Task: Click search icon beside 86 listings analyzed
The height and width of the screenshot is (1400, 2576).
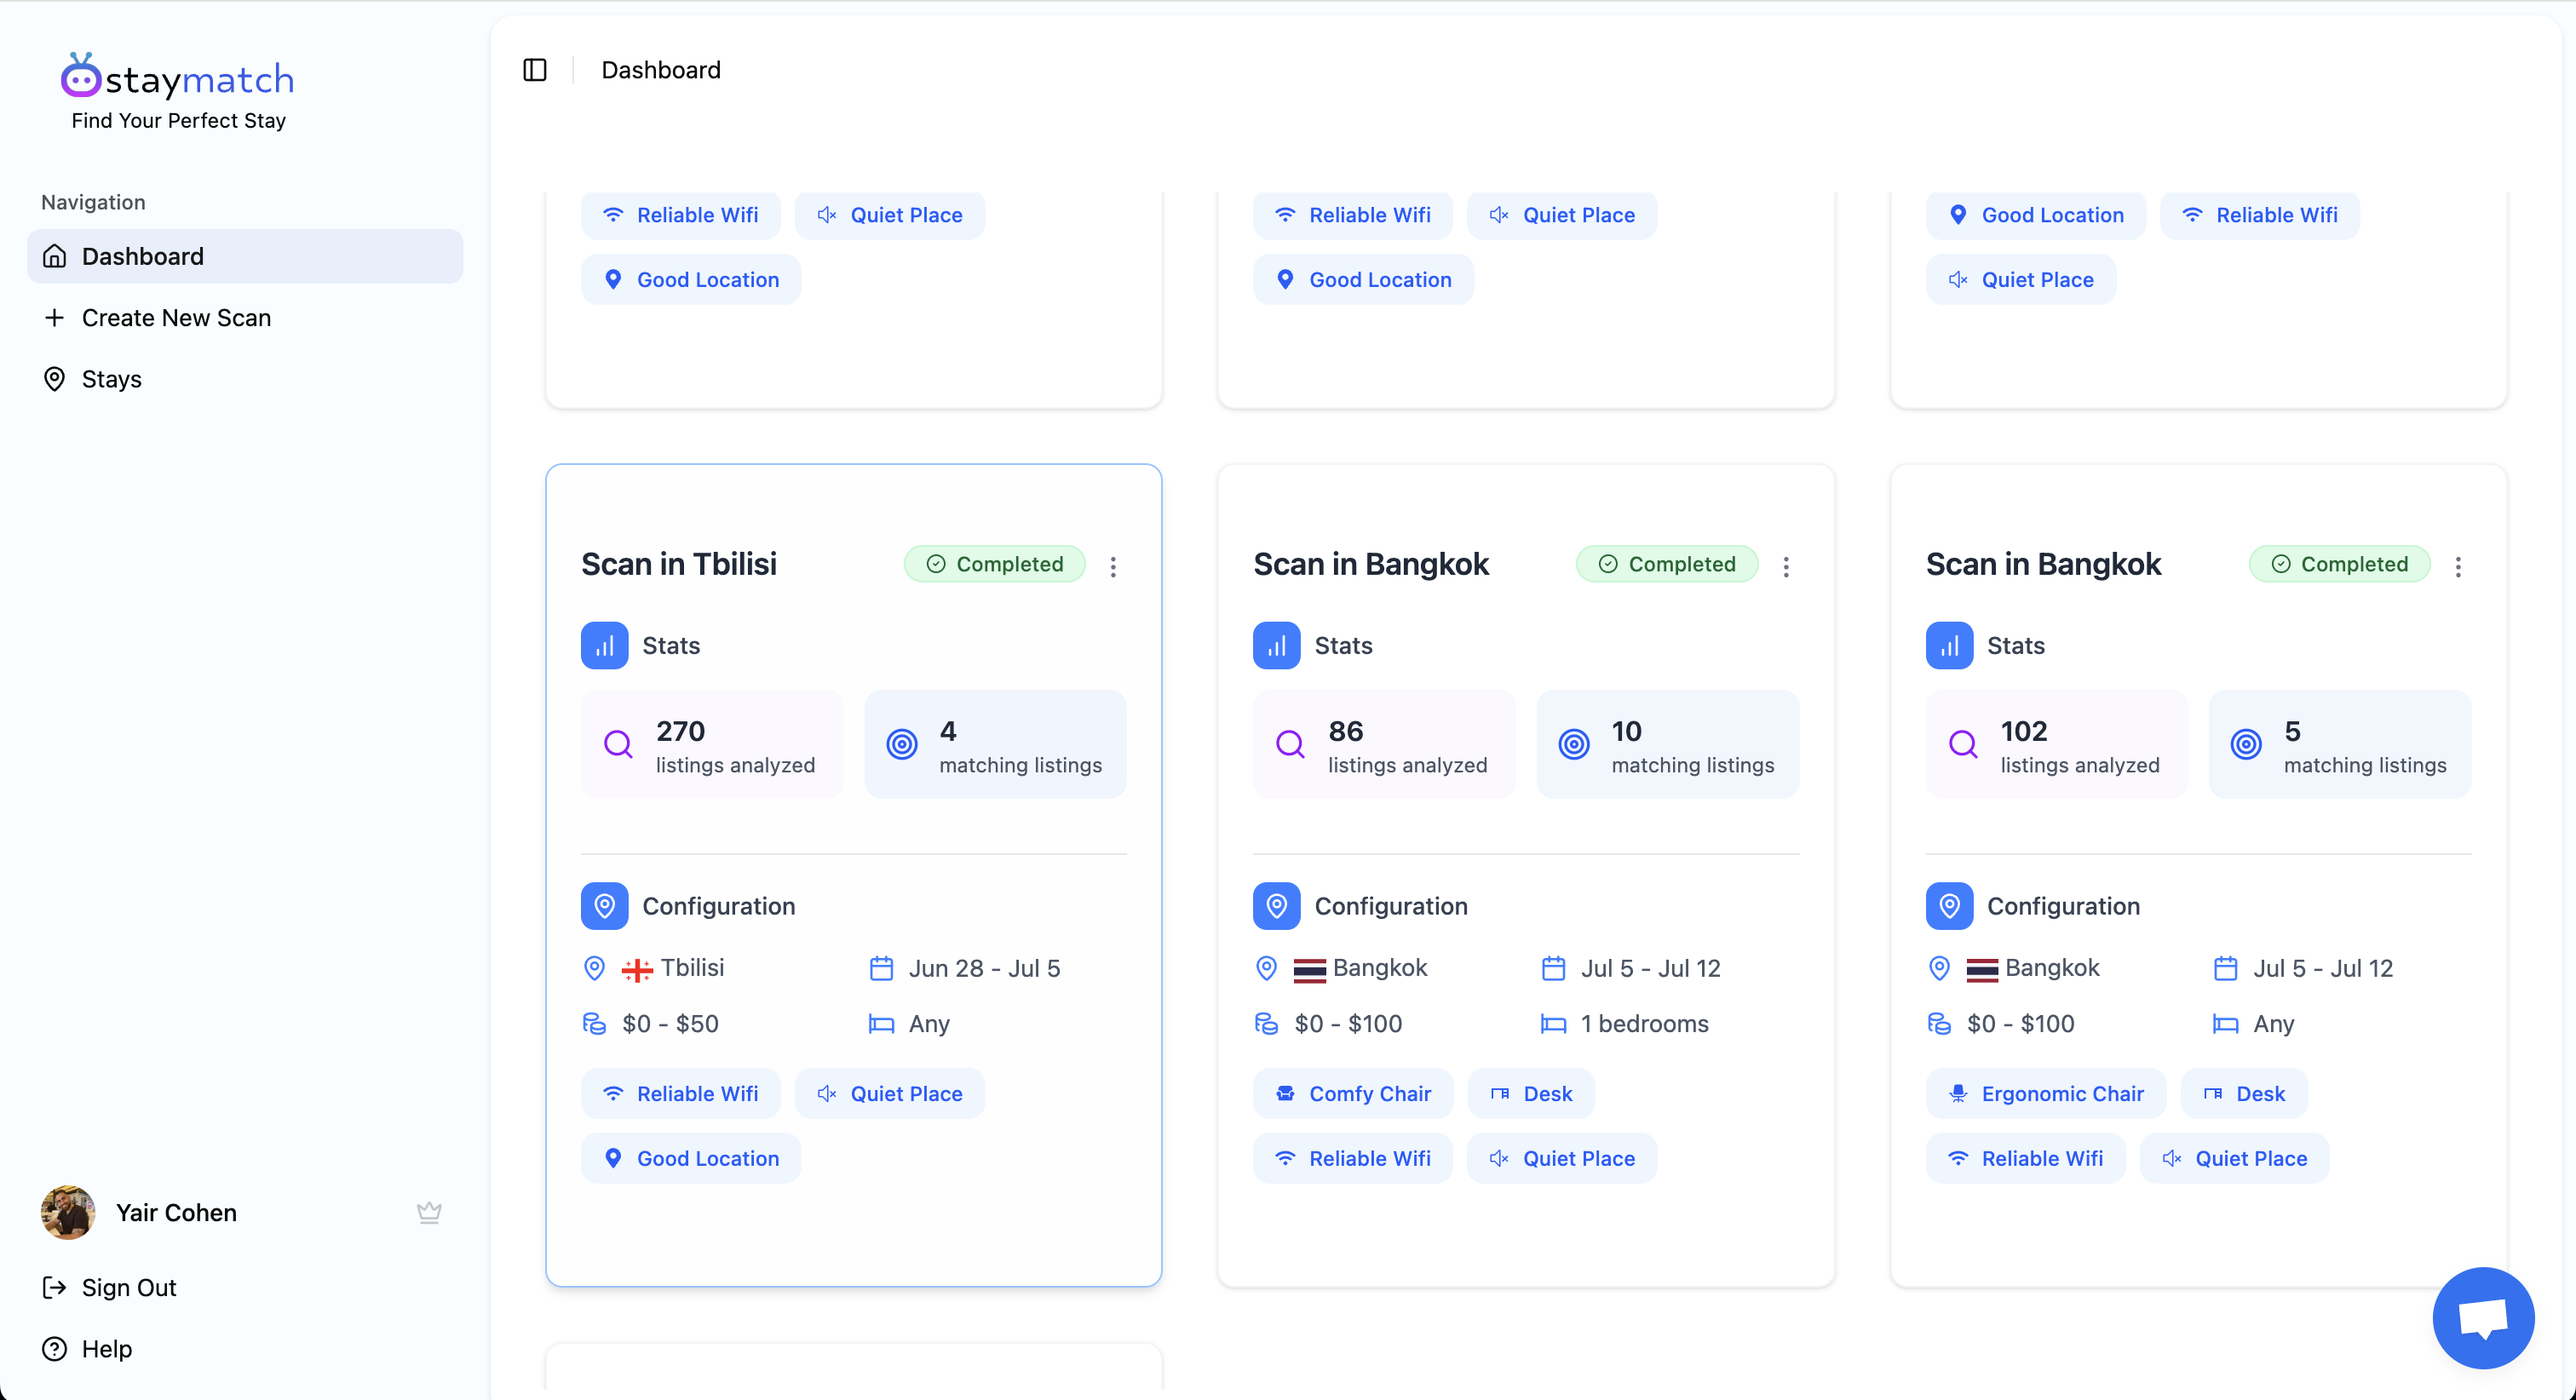Action: 1290,744
